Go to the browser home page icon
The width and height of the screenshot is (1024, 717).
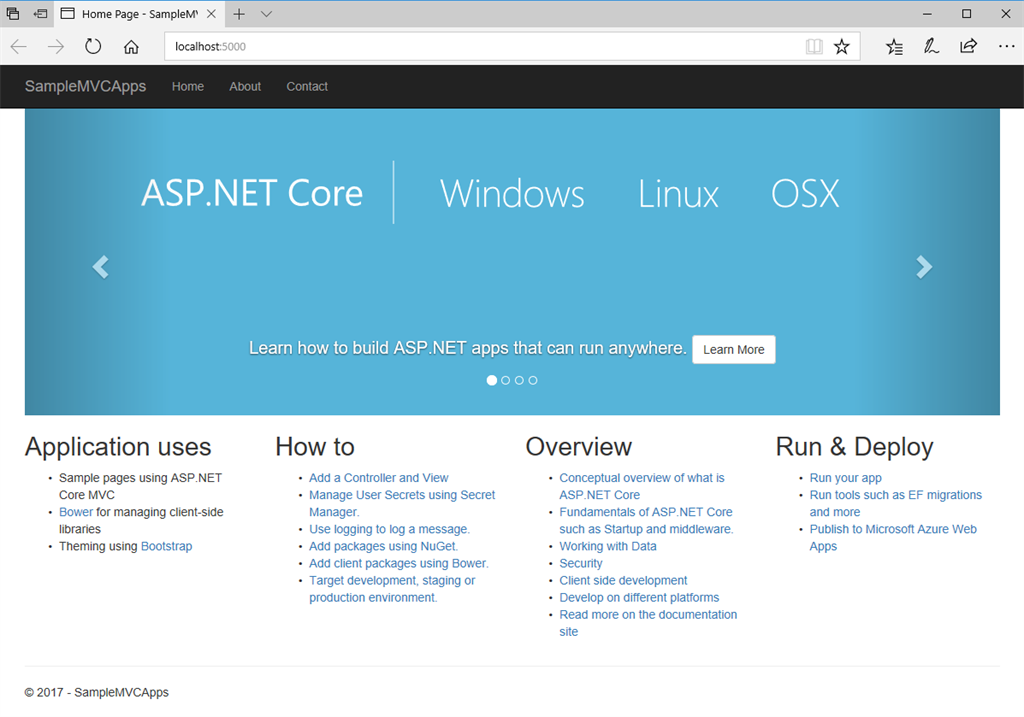pyautogui.click(x=131, y=46)
